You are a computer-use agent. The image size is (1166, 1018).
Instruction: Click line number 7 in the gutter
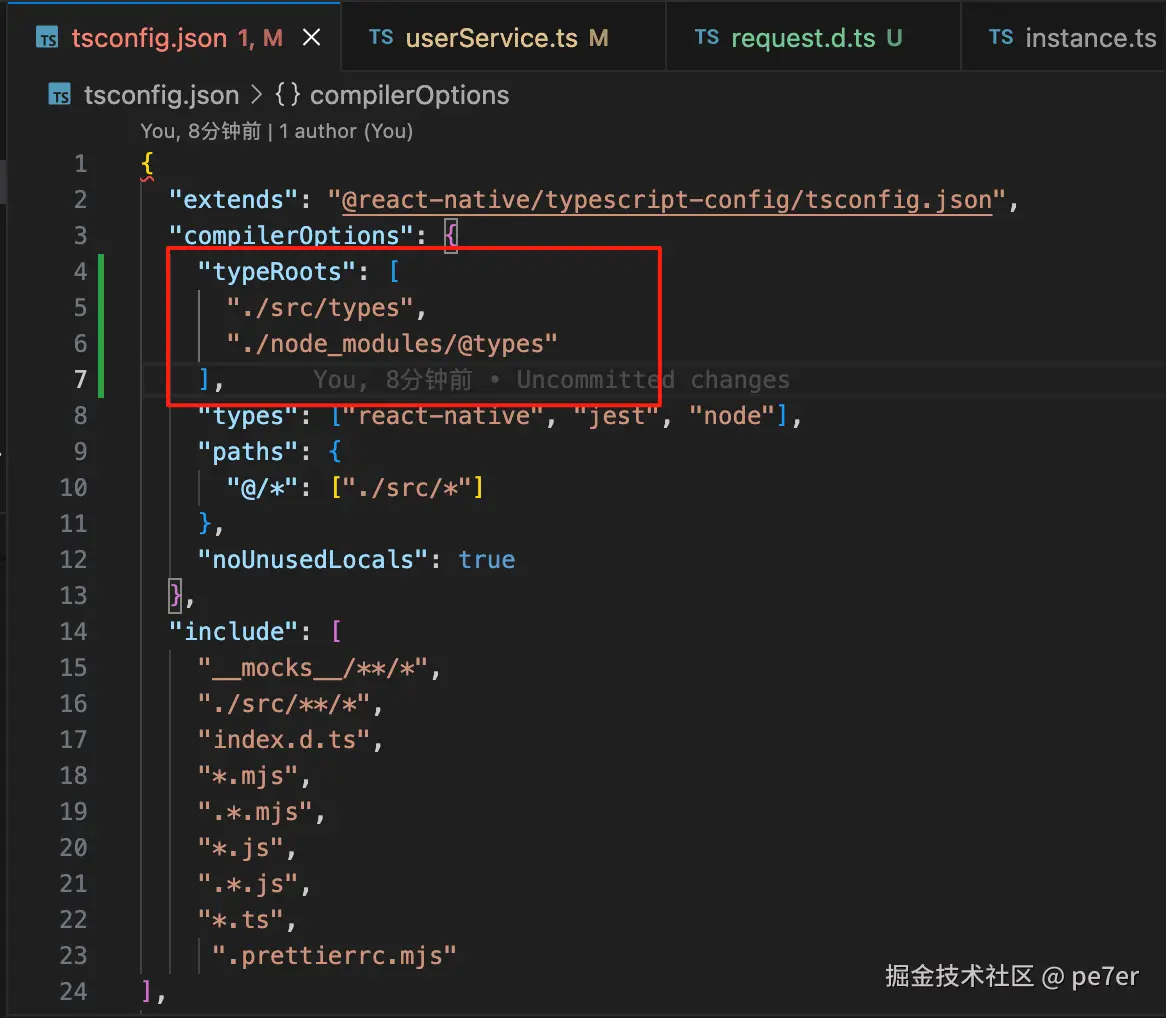[x=80, y=380]
